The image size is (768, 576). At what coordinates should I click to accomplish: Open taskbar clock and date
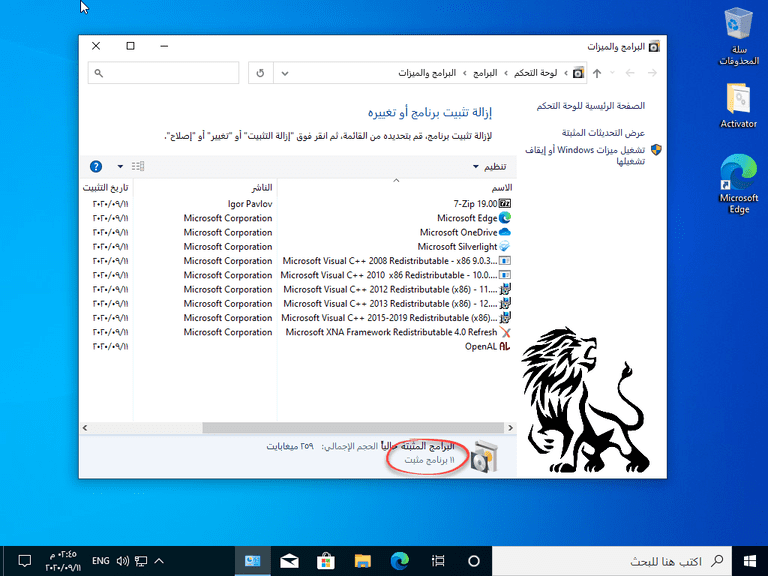coord(63,561)
